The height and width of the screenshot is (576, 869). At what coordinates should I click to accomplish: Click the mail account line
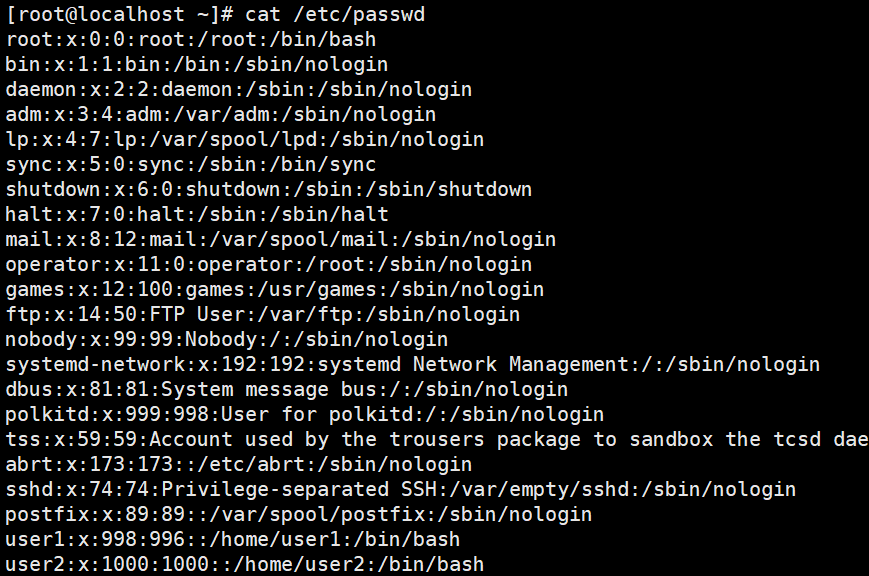[x=280, y=239]
